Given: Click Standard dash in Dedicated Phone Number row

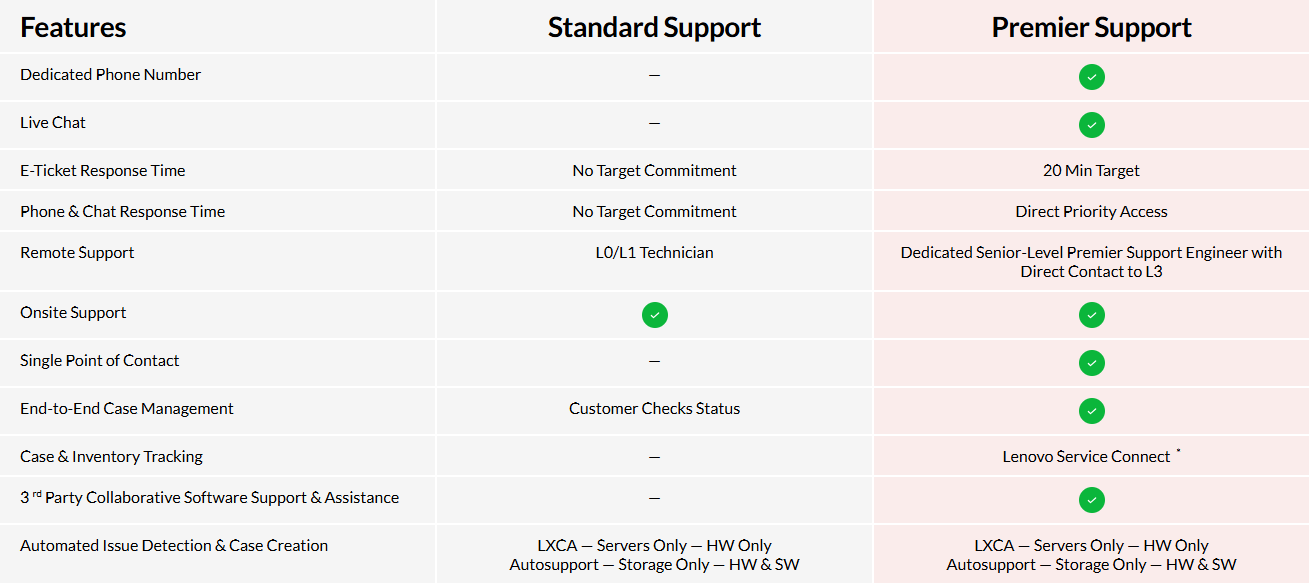Looking at the screenshot, I should [654, 75].
